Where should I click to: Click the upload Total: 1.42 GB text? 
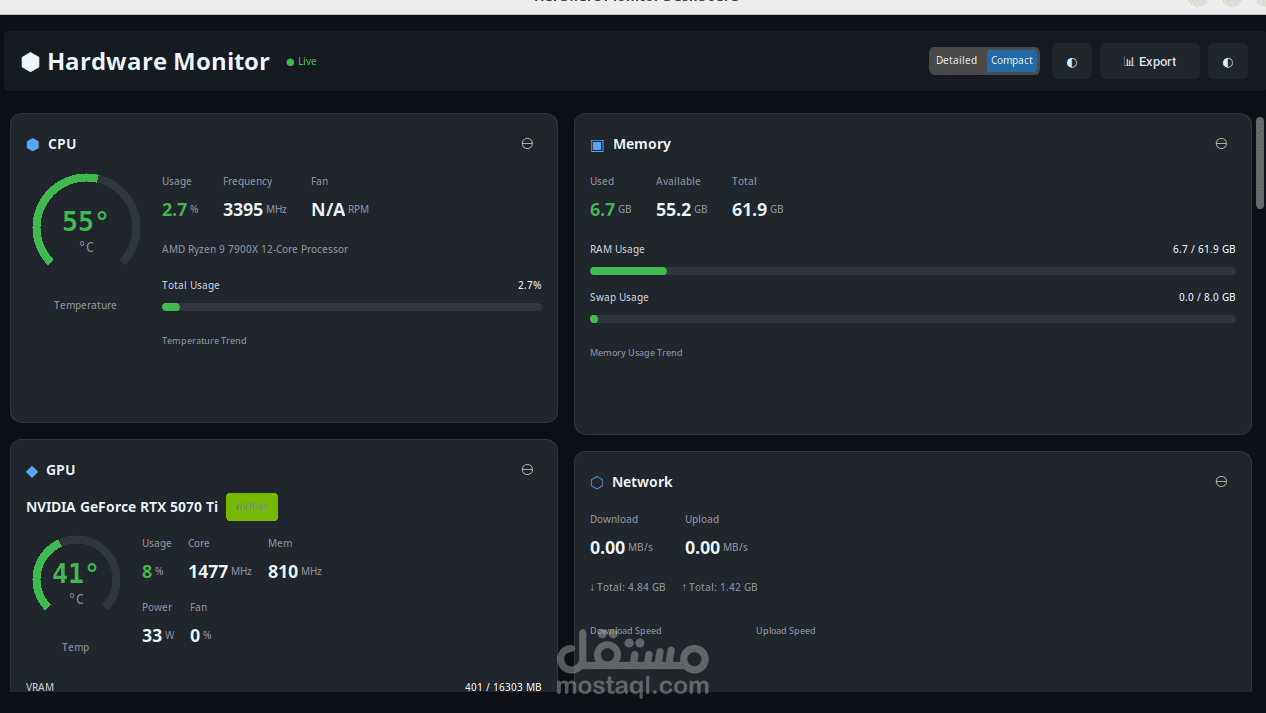719,587
